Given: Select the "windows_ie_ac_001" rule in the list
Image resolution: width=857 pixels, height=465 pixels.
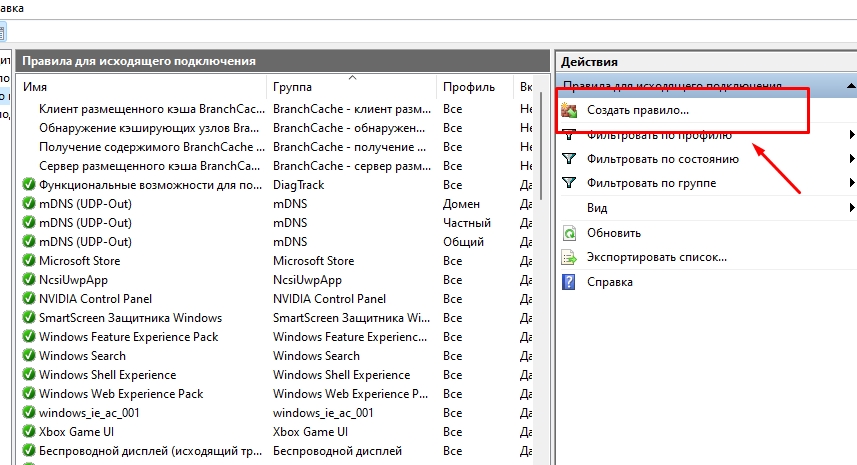Looking at the screenshot, I should click(89, 413).
